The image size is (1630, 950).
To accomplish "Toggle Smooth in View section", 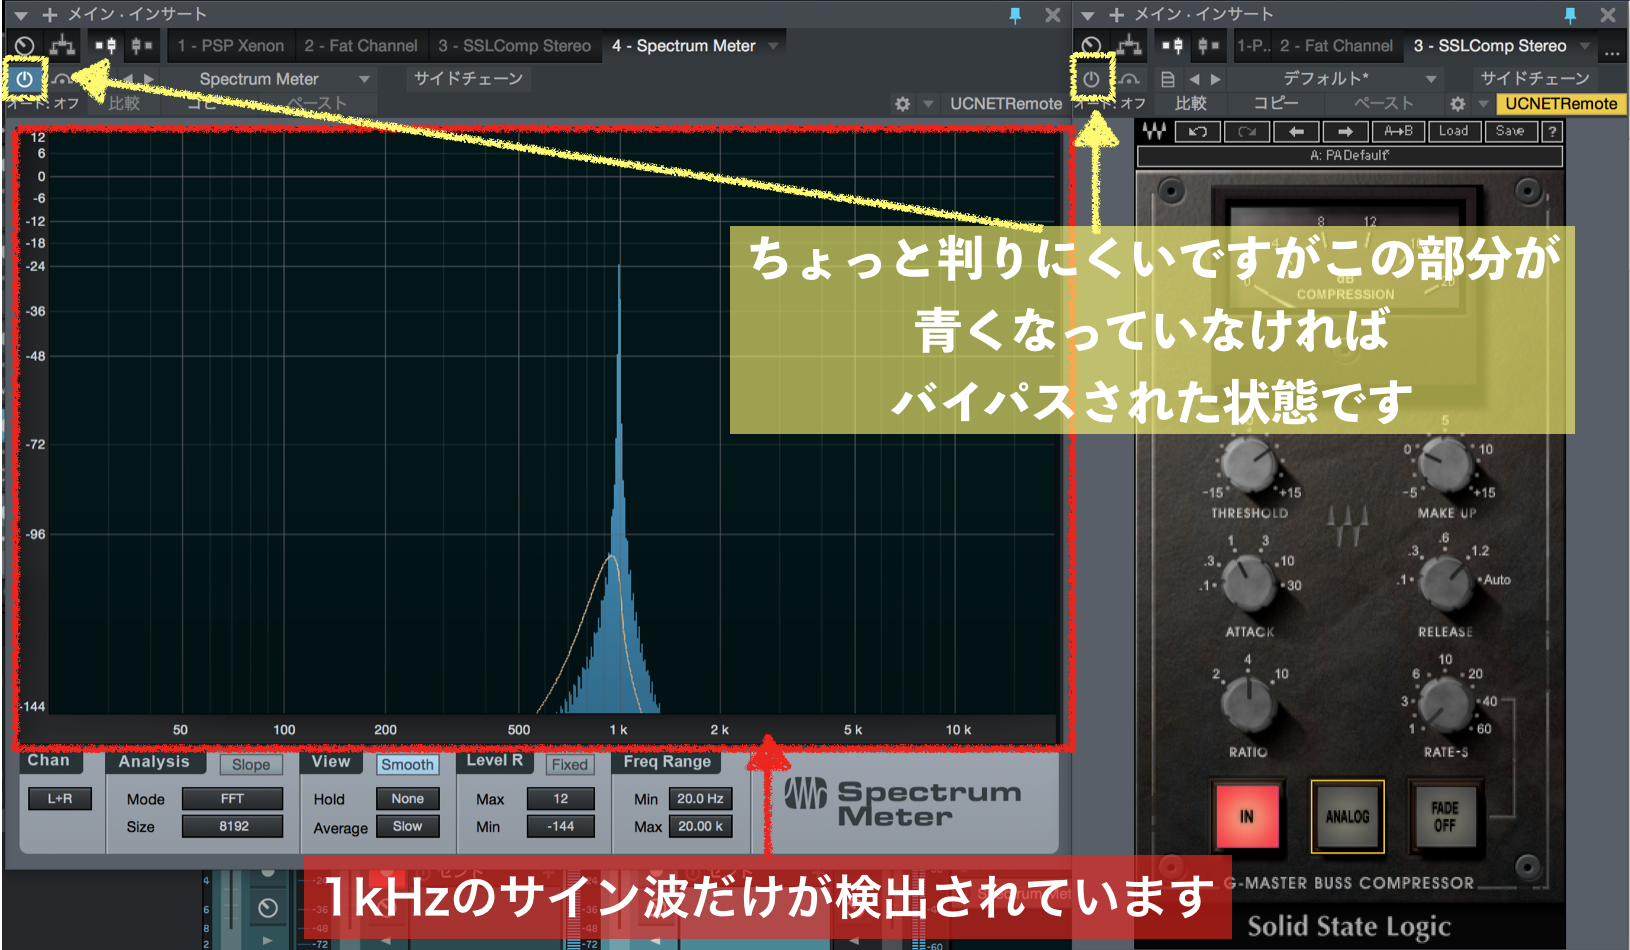I will click(408, 765).
